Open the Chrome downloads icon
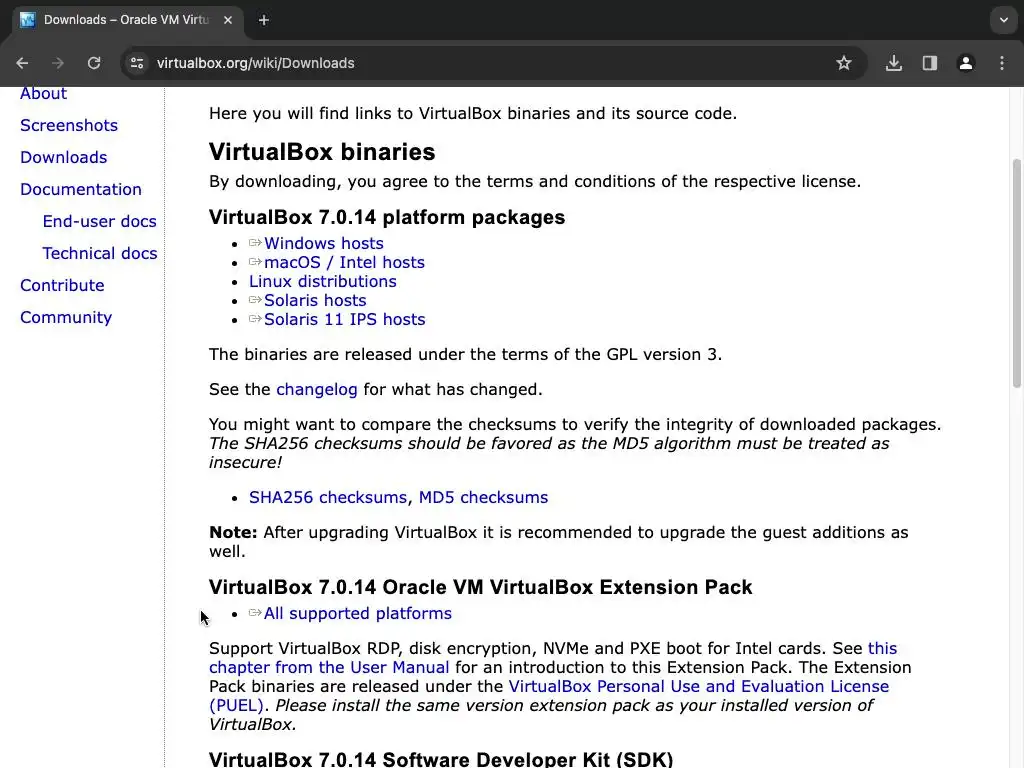Viewport: 1024px width, 768px height. [894, 63]
